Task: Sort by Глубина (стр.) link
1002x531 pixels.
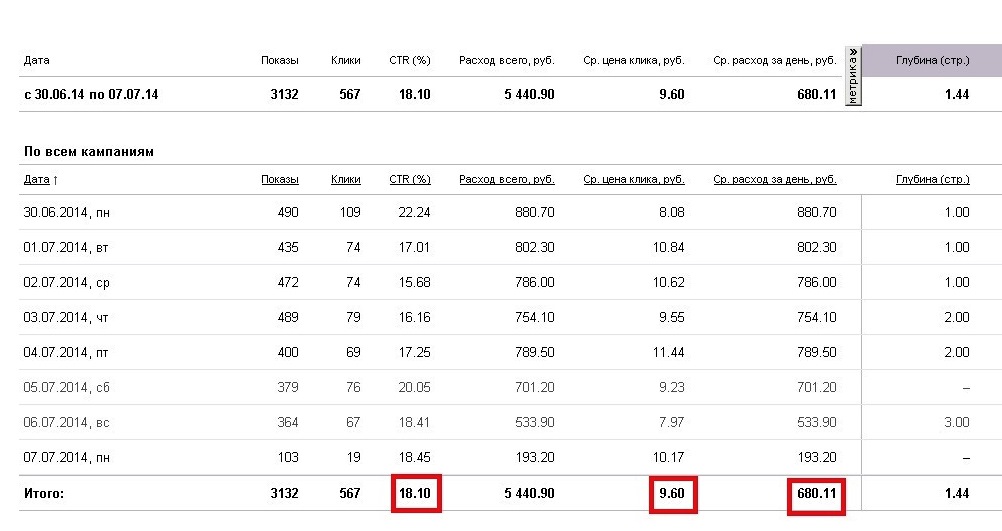Action: pos(932,180)
